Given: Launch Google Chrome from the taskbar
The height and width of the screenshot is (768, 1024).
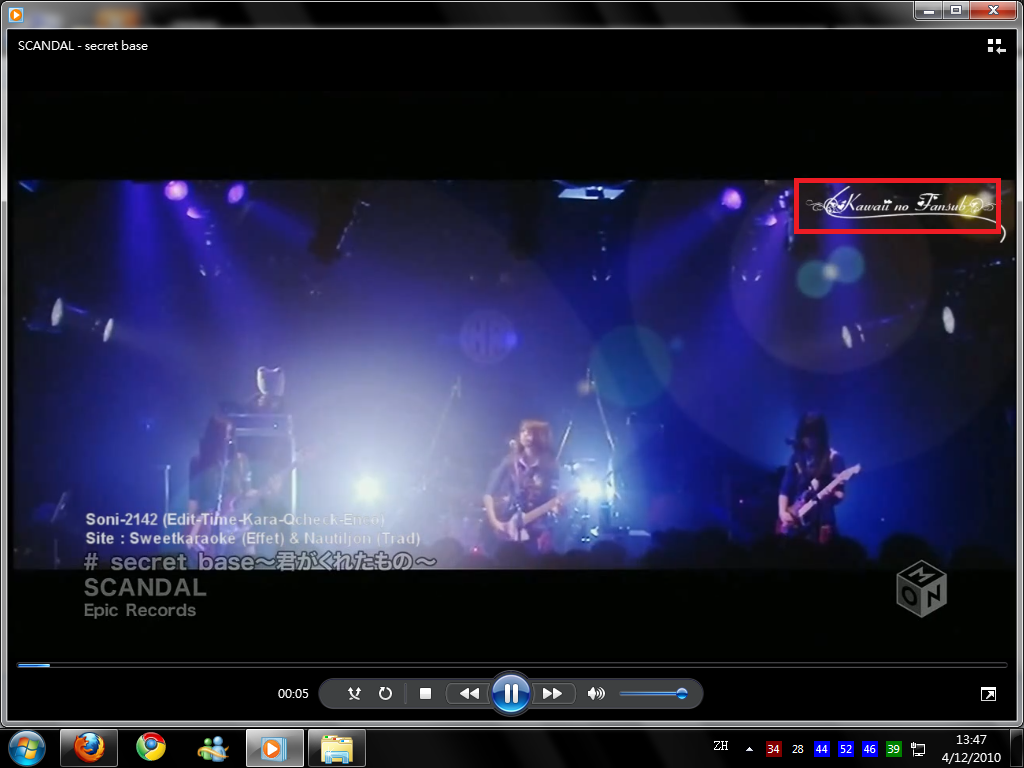Looking at the screenshot, I should click(151, 748).
